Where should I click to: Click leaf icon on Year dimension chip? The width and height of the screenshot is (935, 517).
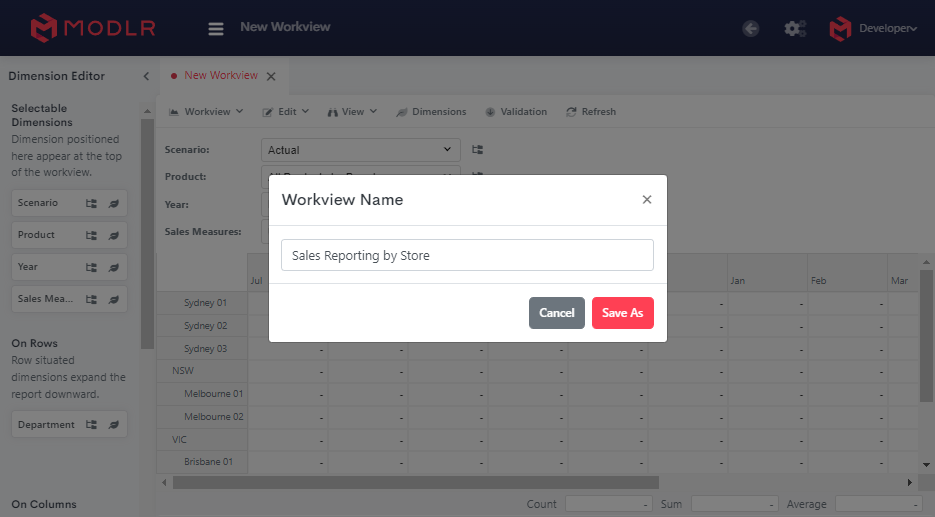click(x=113, y=268)
